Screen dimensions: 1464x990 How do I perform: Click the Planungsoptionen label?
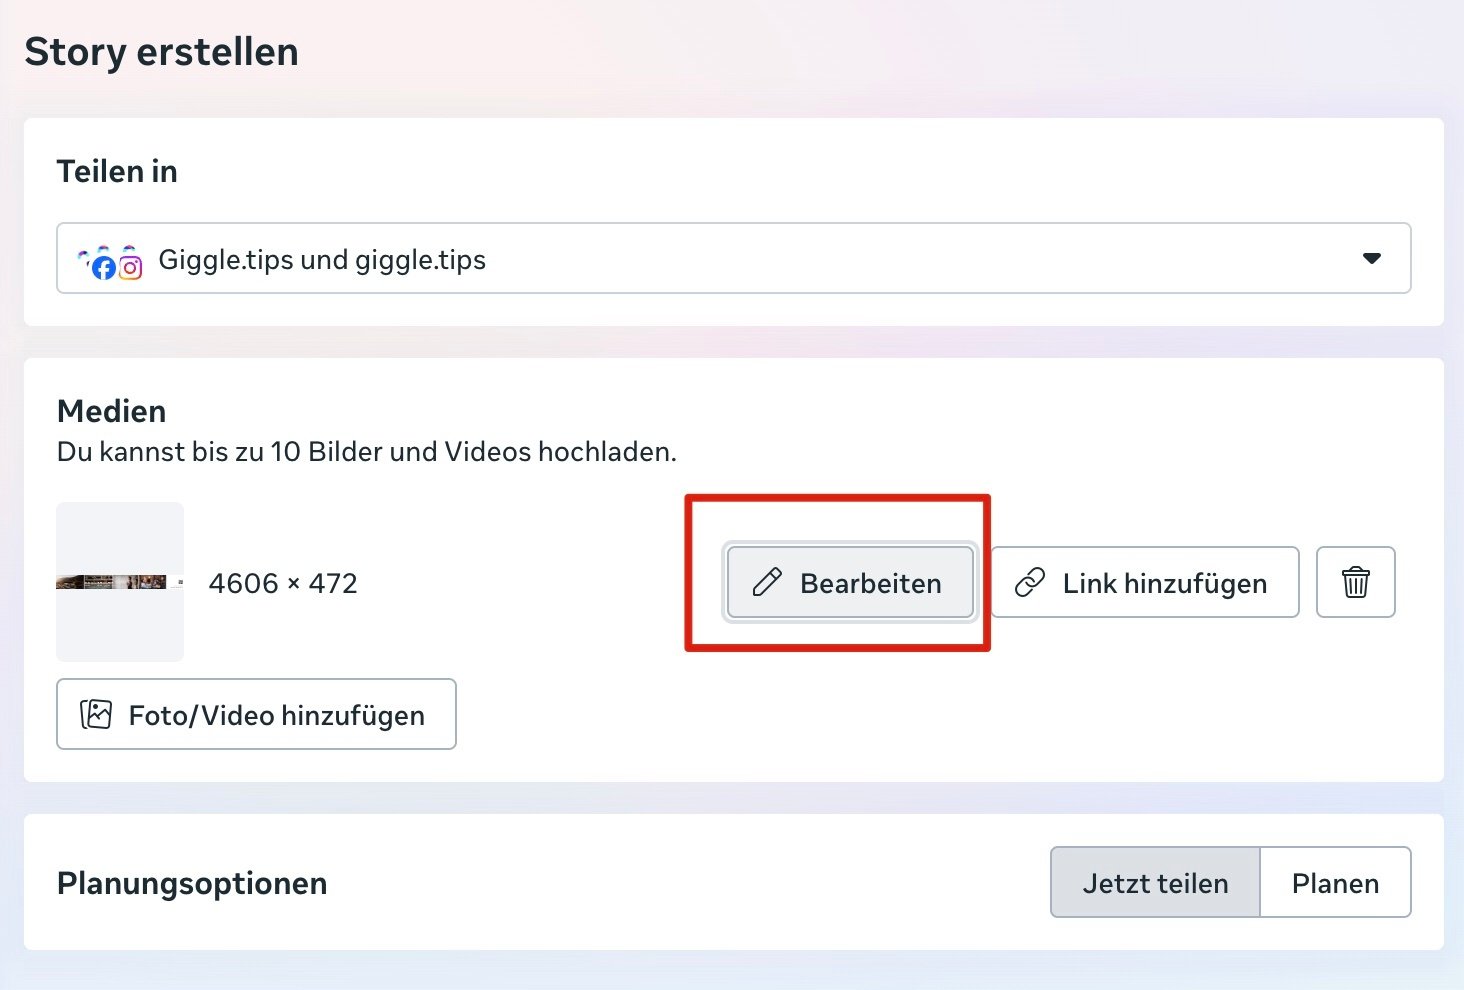coord(192,883)
